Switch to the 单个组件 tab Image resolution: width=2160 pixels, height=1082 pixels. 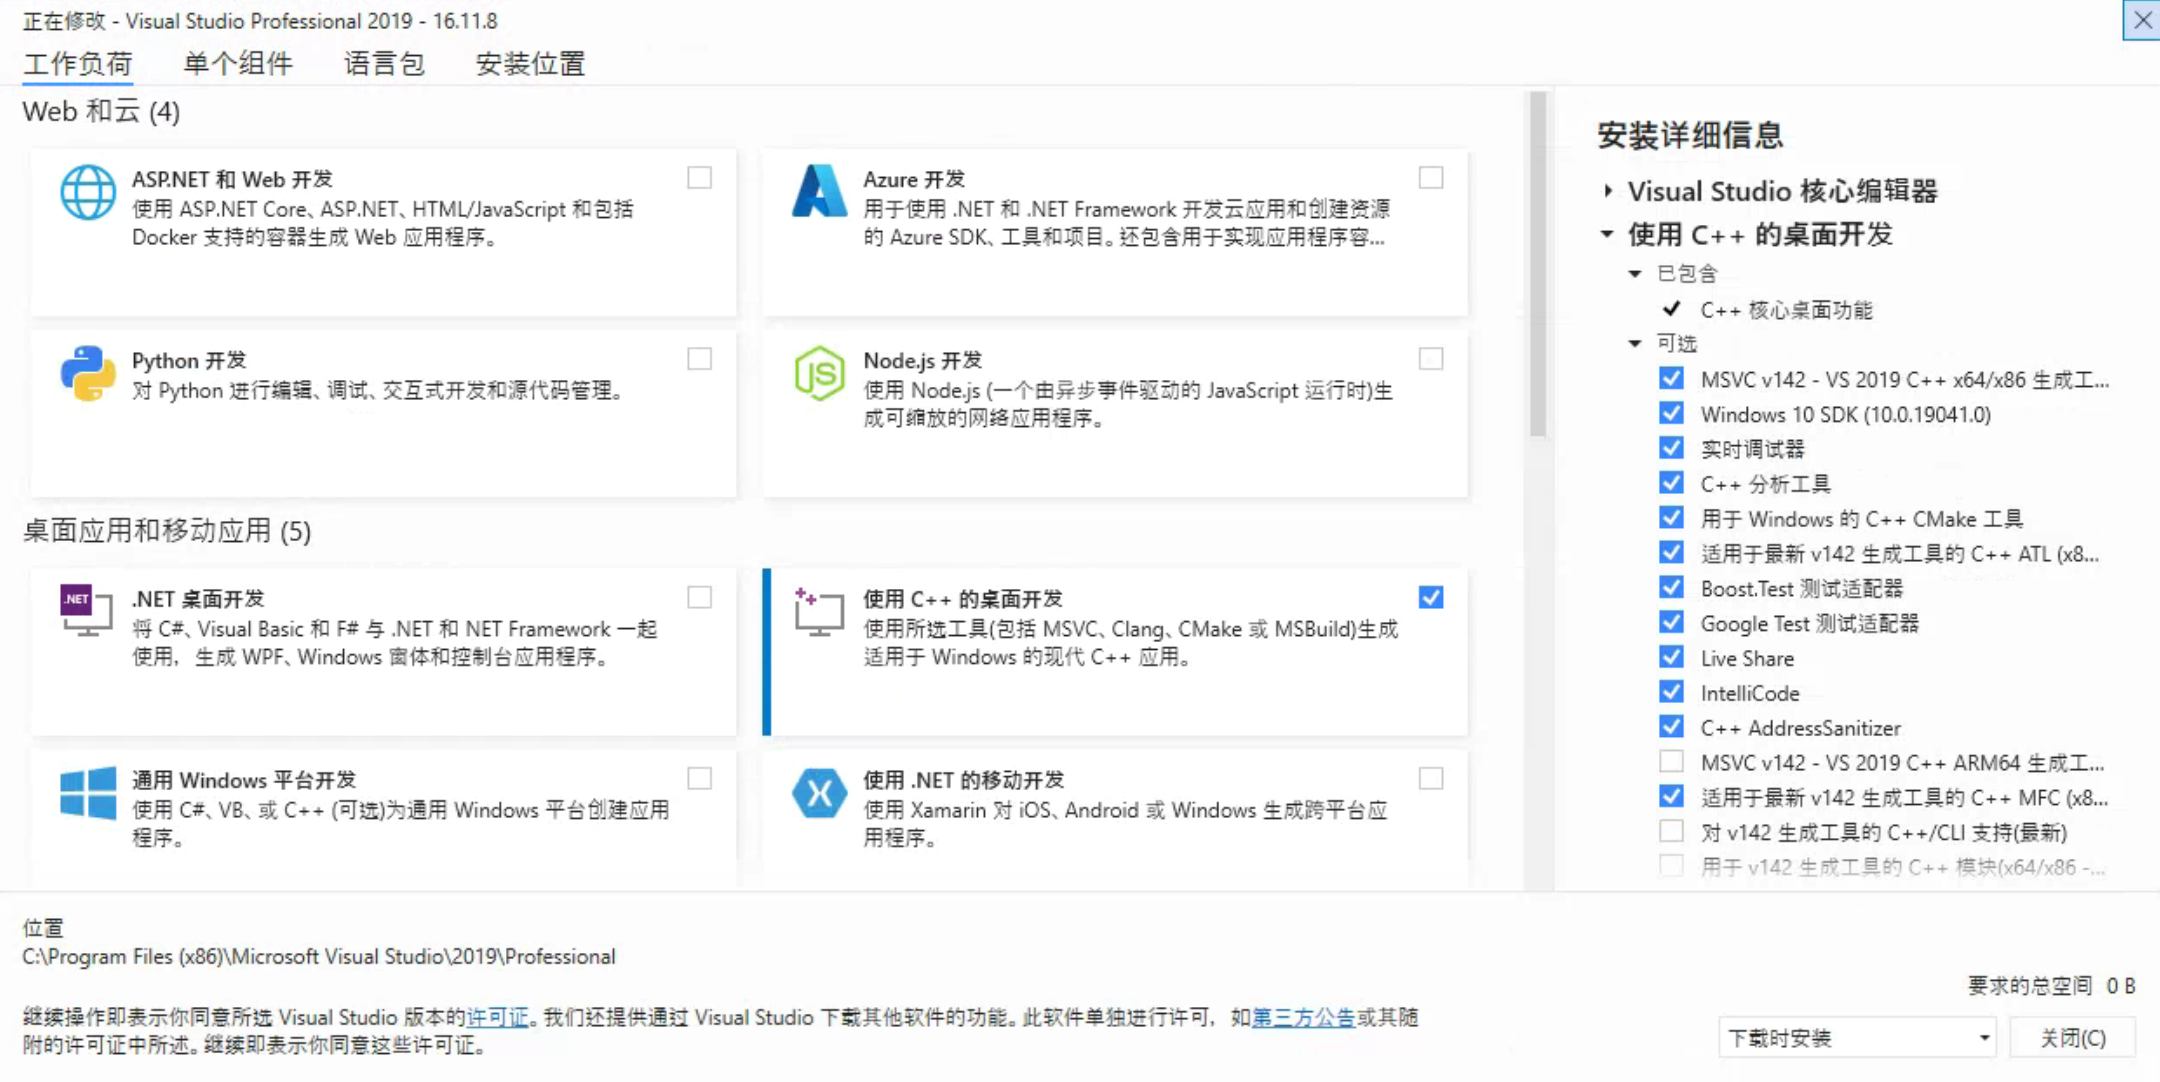click(x=238, y=64)
